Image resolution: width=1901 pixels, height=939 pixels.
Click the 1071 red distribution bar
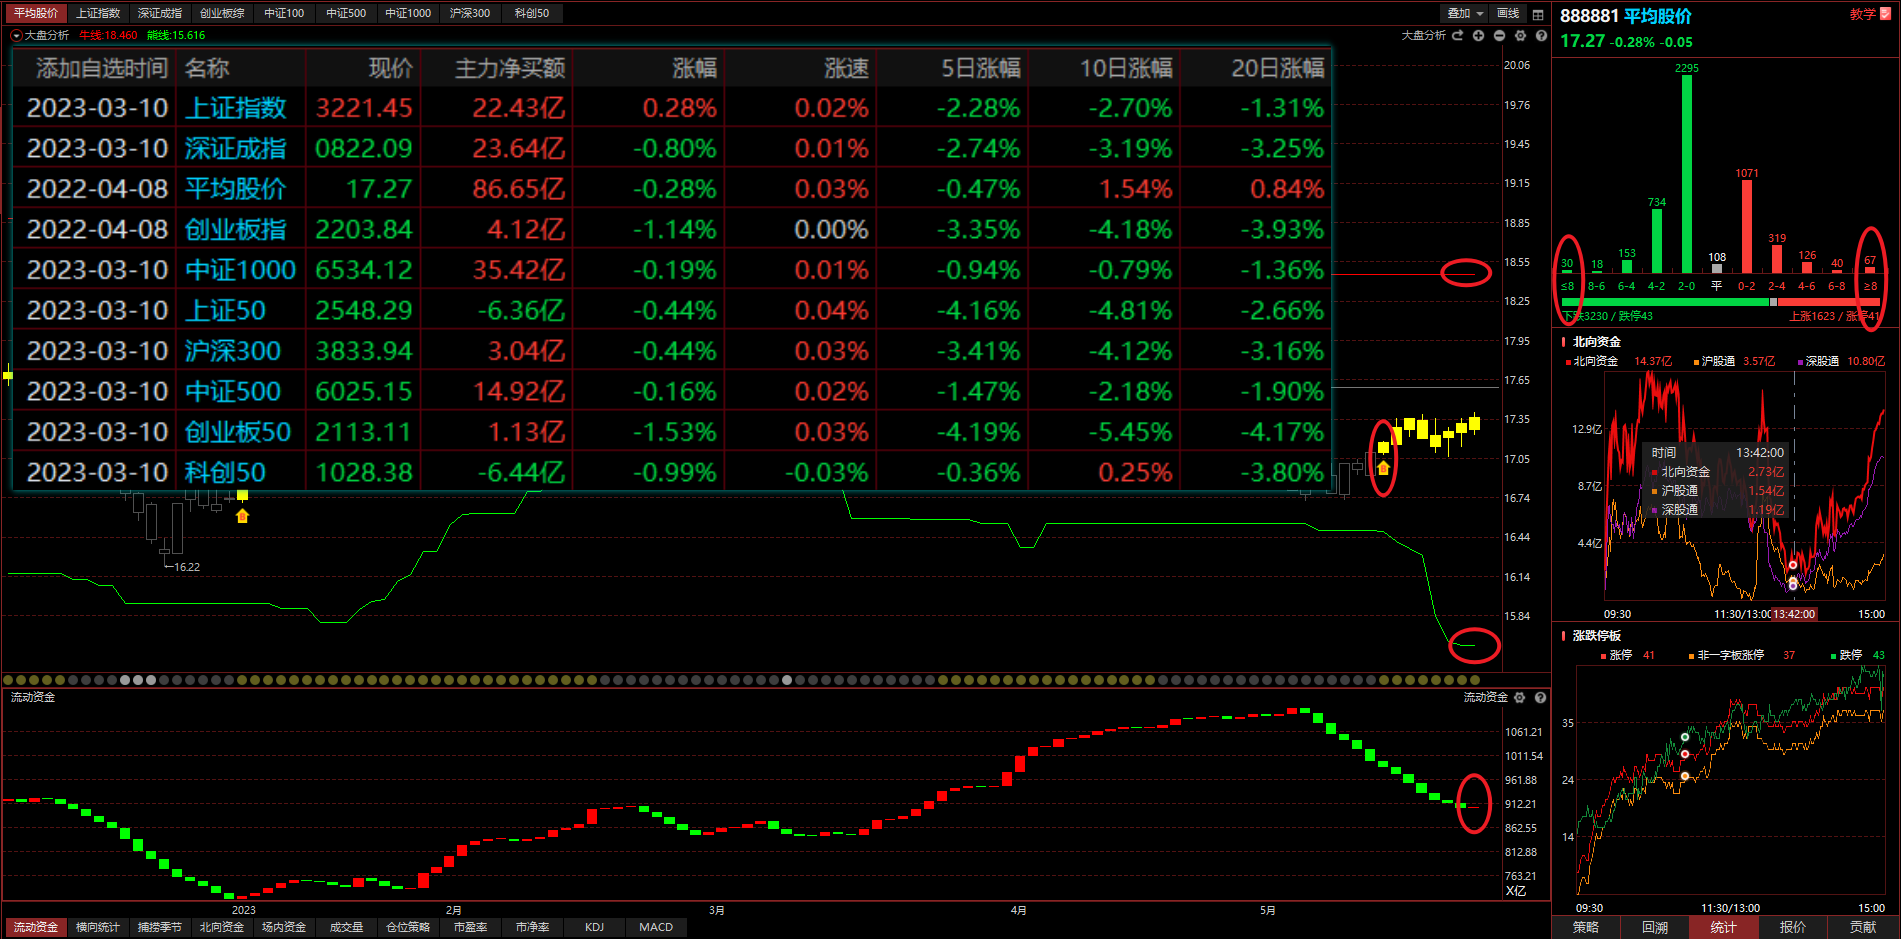click(1747, 226)
